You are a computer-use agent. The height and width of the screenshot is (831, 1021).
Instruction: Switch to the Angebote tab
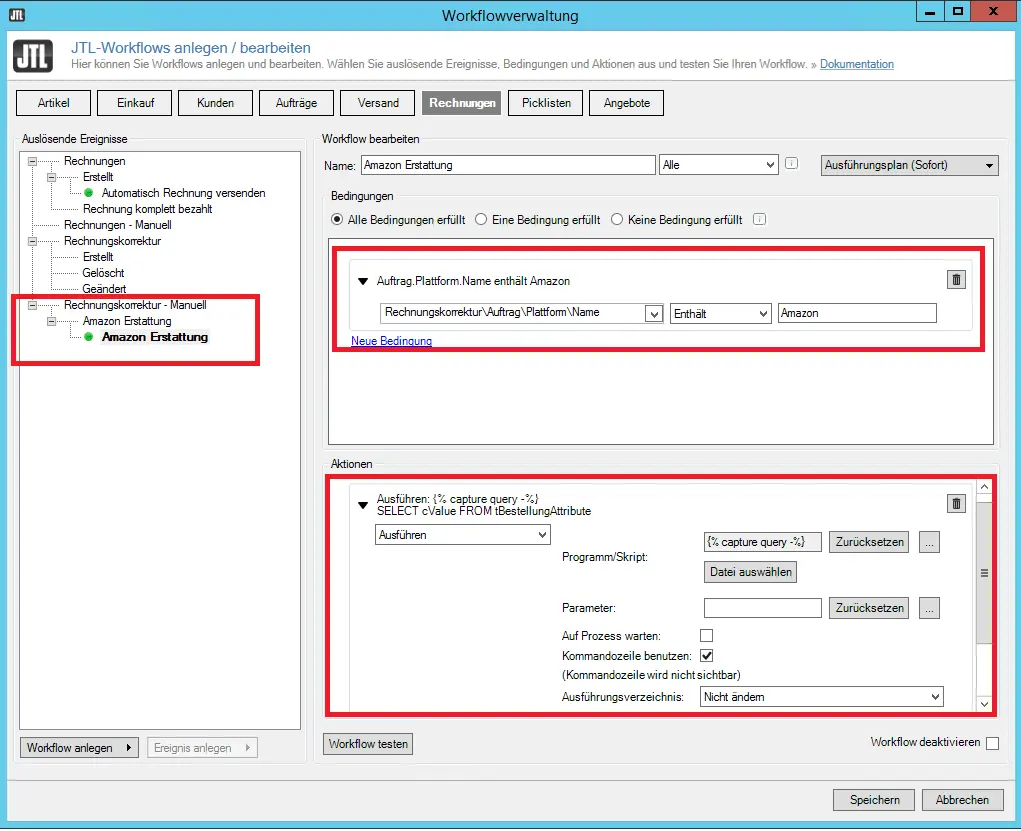pos(626,103)
